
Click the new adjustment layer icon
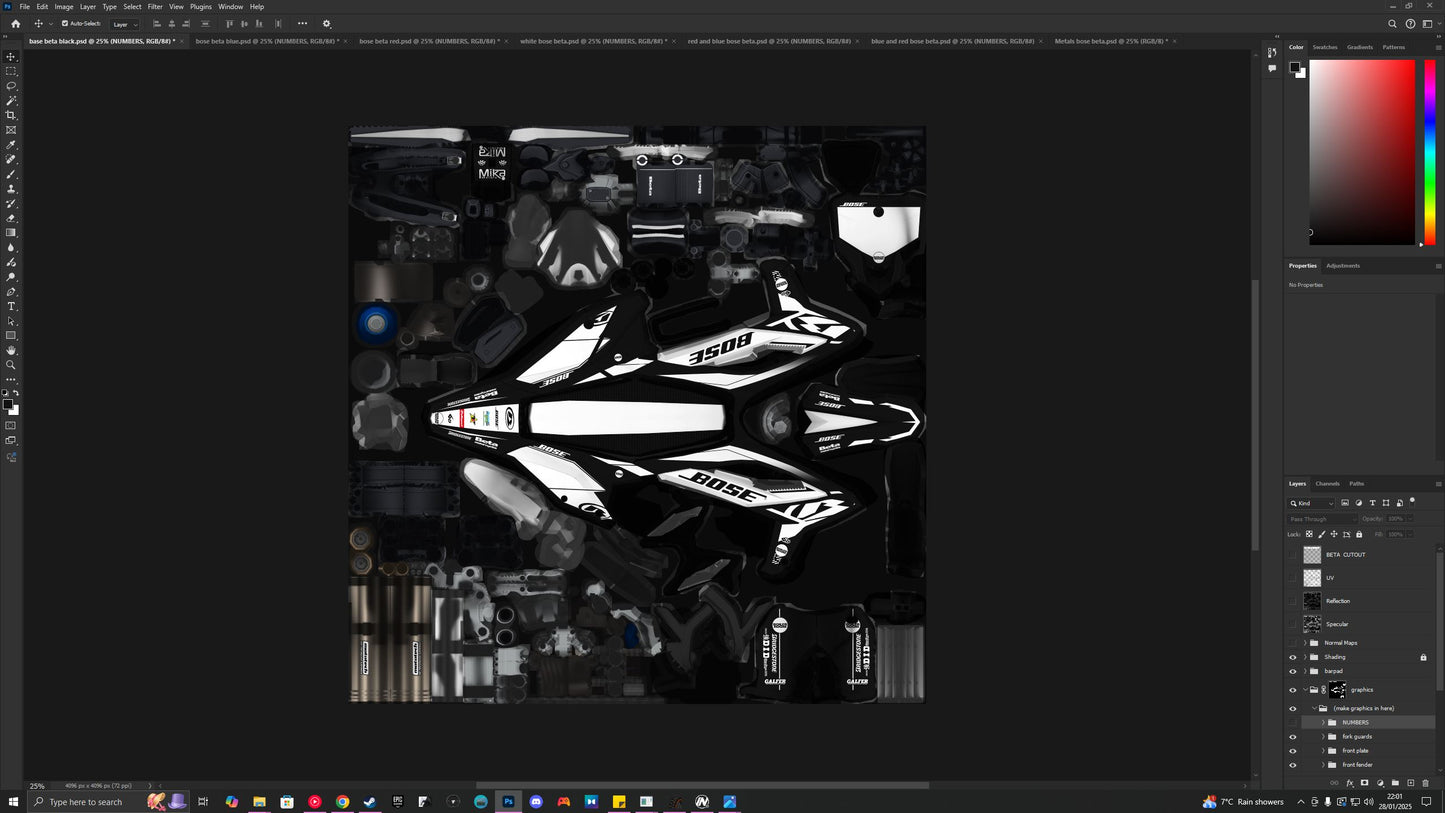pos(1380,783)
